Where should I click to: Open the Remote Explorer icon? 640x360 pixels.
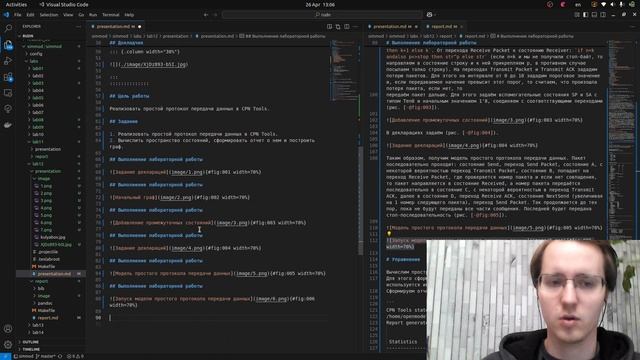coord(8,93)
